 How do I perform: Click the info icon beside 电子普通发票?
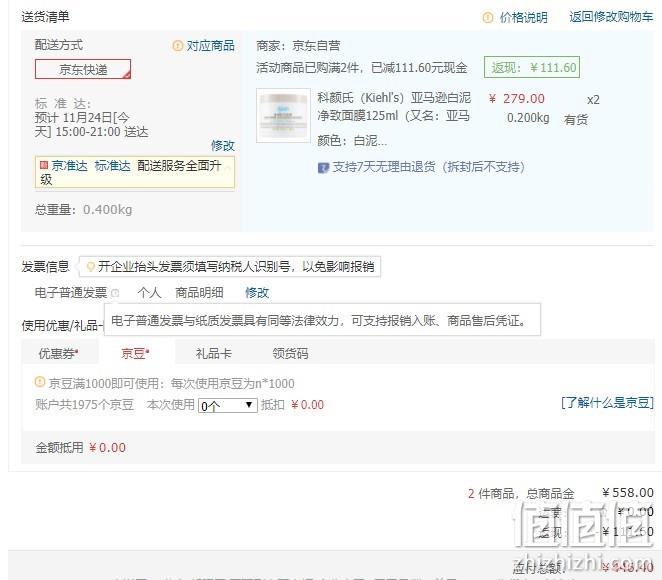115,293
